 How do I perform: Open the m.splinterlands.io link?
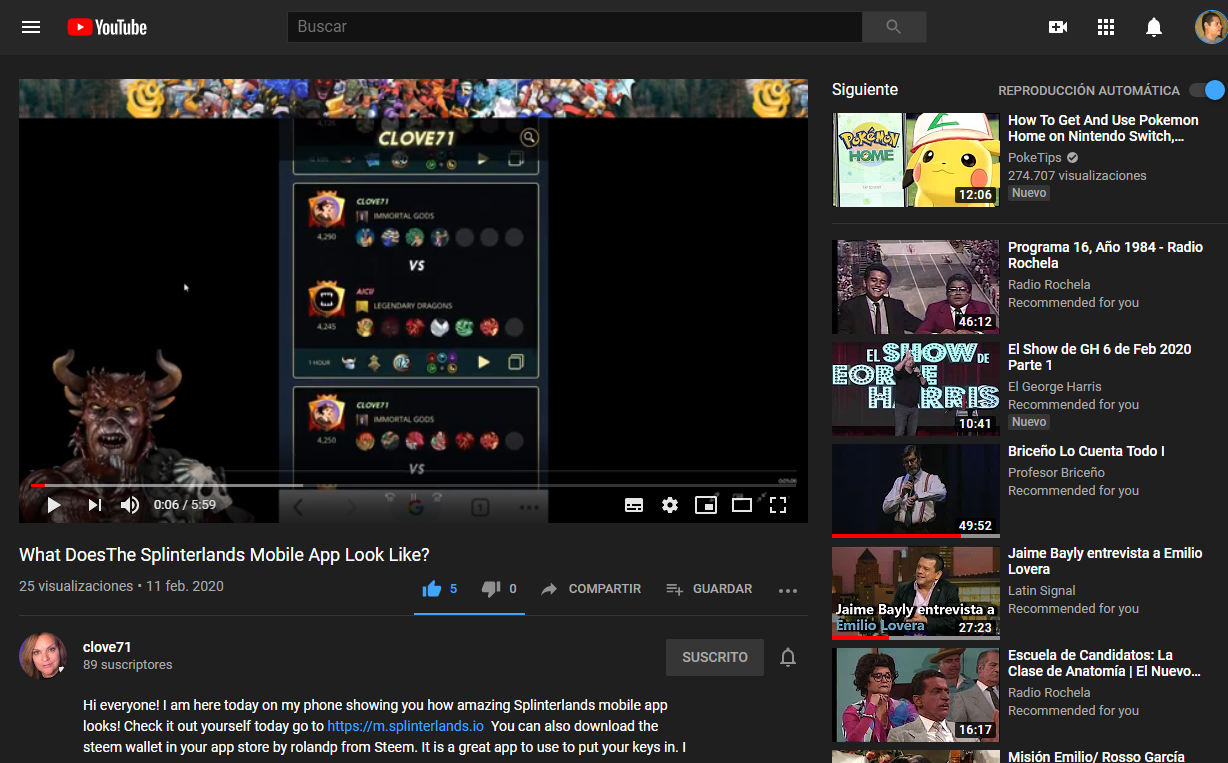click(x=406, y=726)
